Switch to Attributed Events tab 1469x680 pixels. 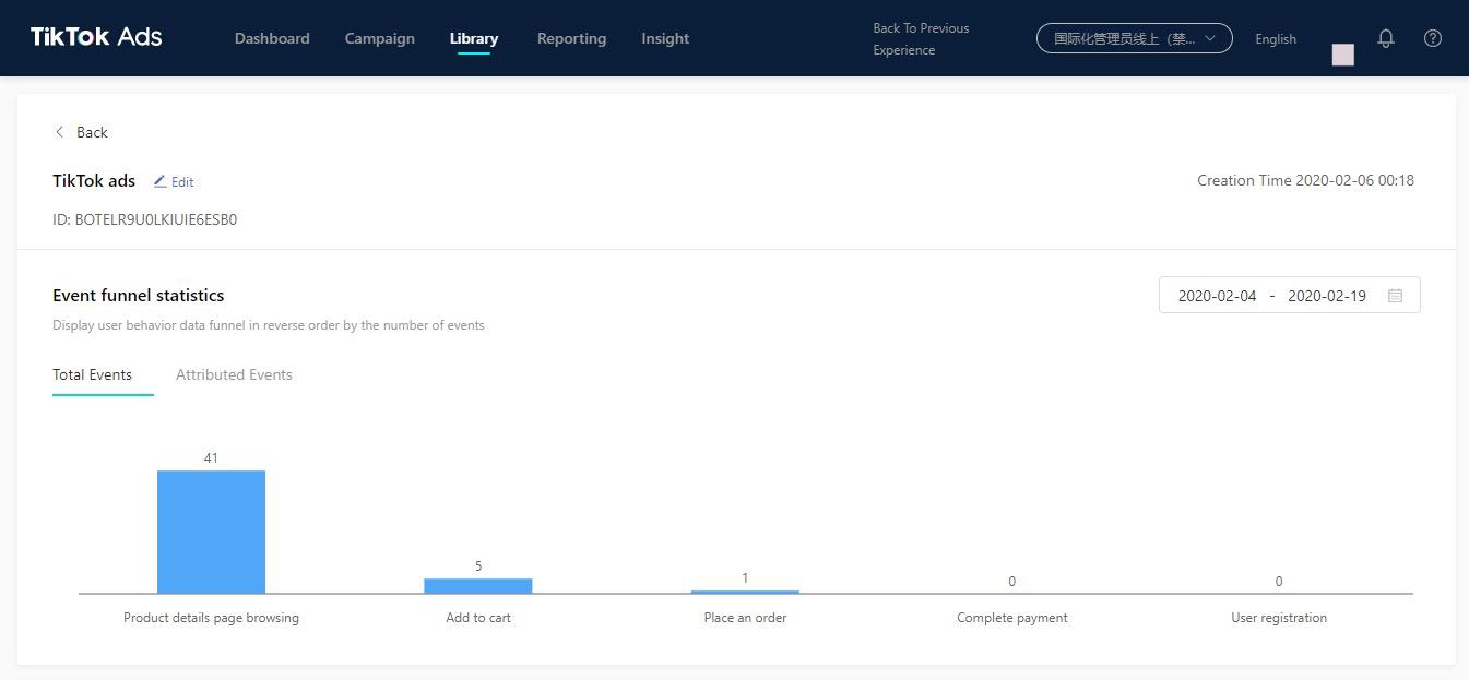pyautogui.click(x=234, y=375)
